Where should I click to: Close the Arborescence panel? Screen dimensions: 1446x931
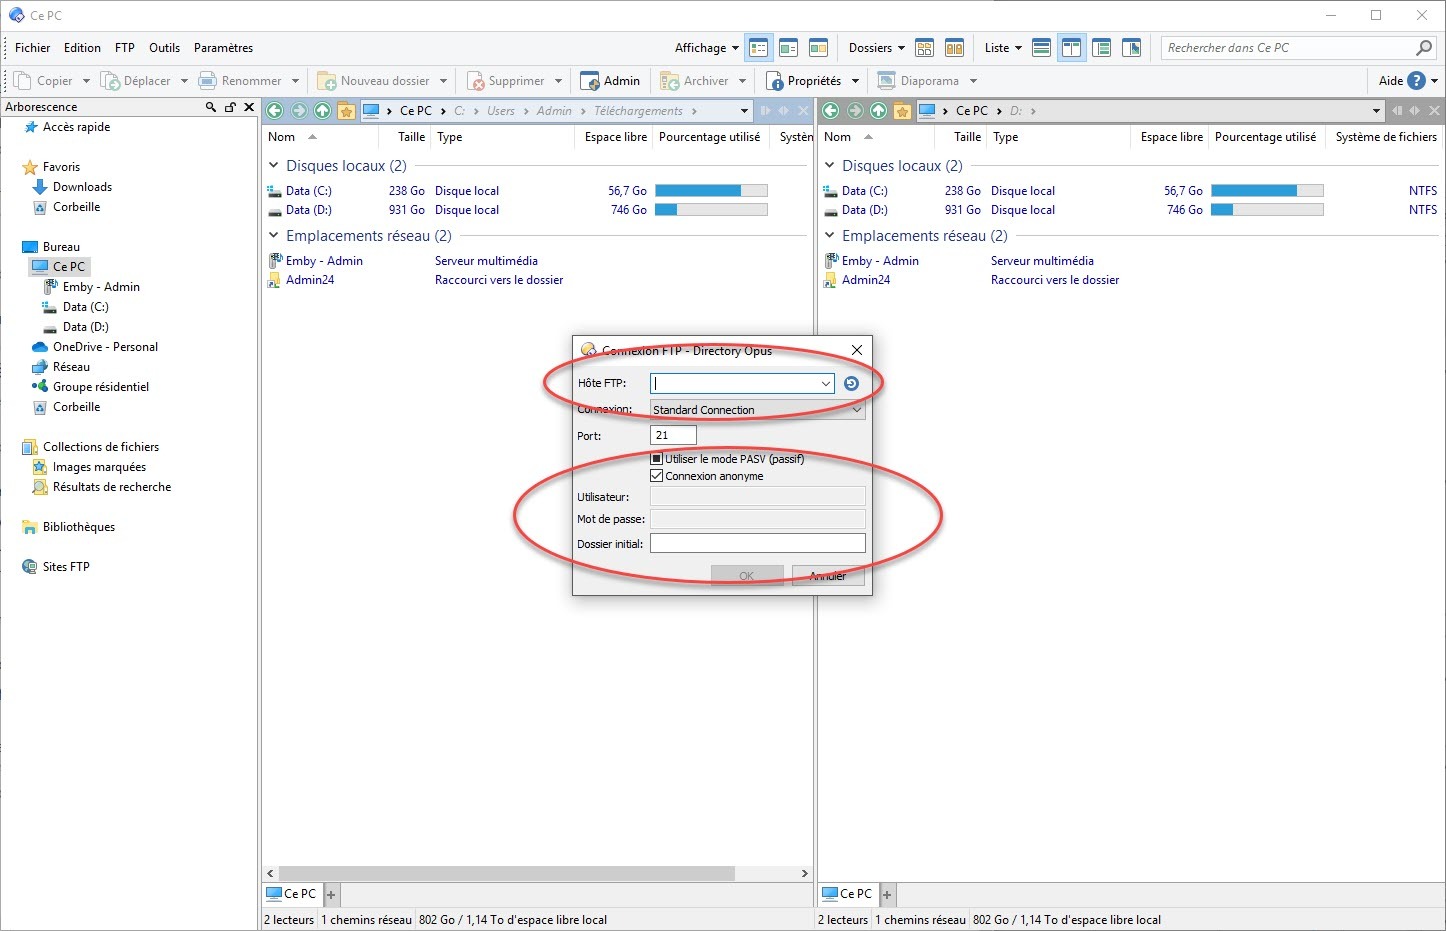click(x=250, y=107)
